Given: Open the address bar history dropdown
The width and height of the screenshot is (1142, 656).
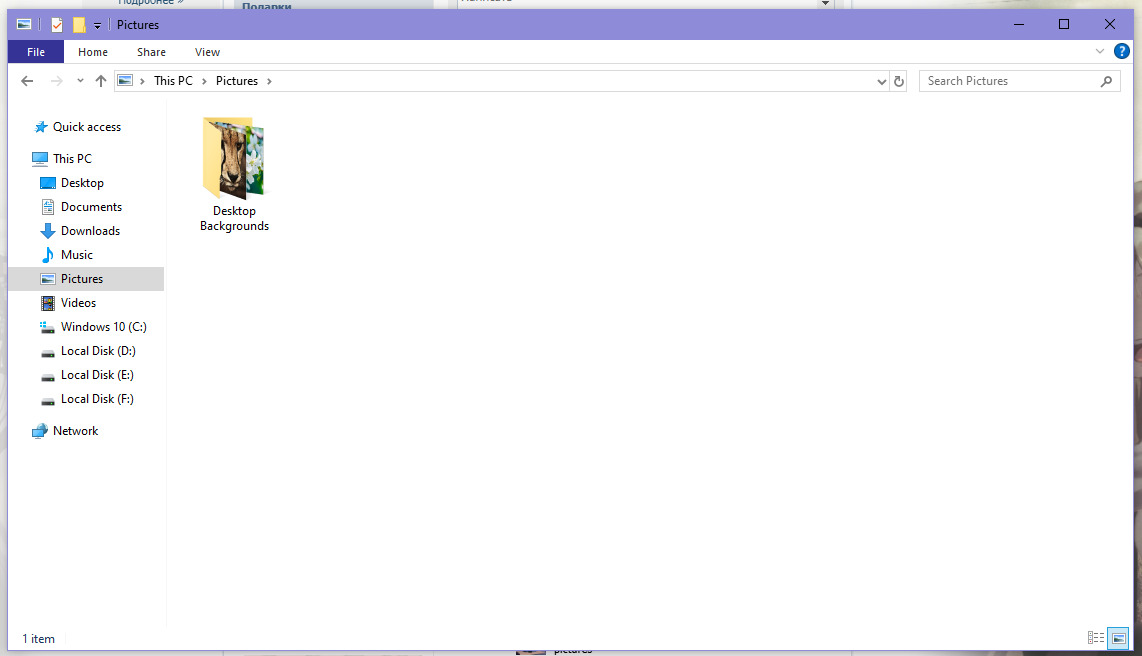Looking at the screenshot, I should pyautogui.click(x=882, y=82).
